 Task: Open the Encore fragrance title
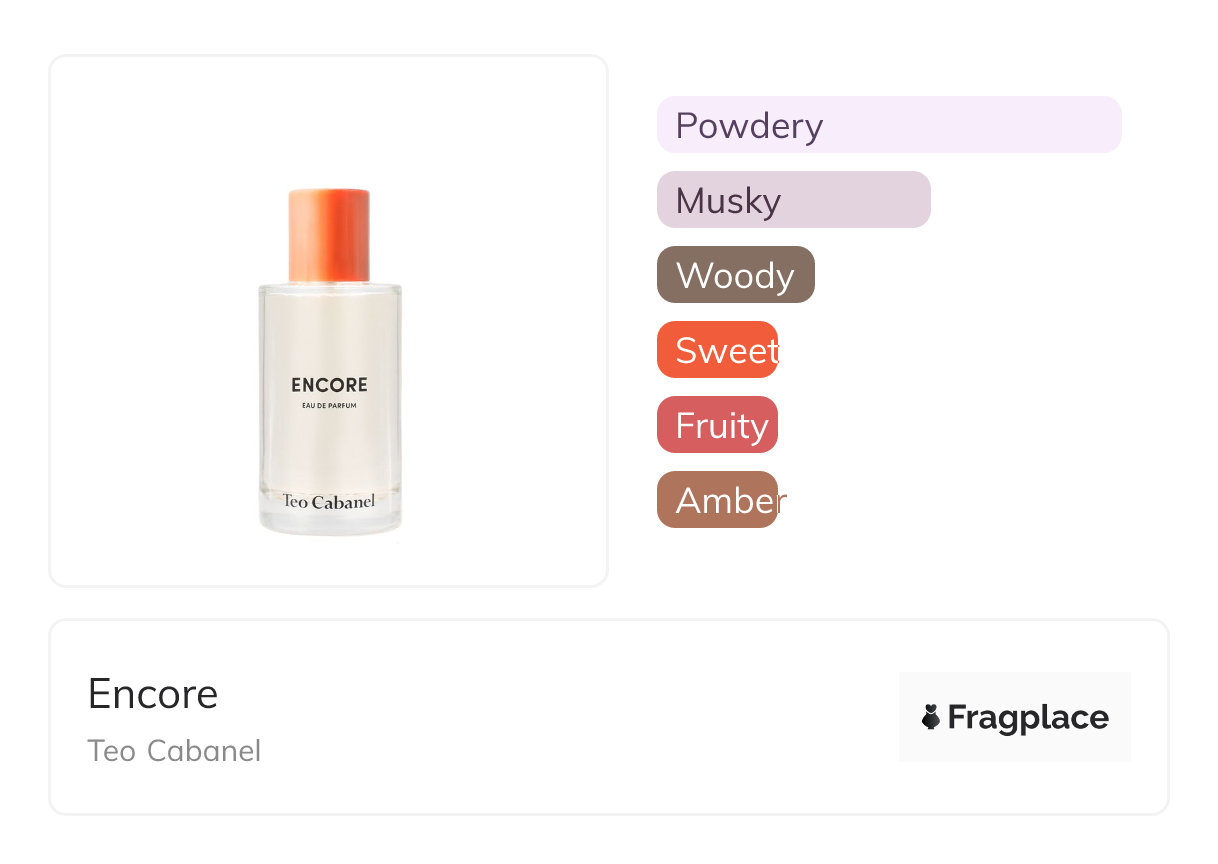[153, 693]
